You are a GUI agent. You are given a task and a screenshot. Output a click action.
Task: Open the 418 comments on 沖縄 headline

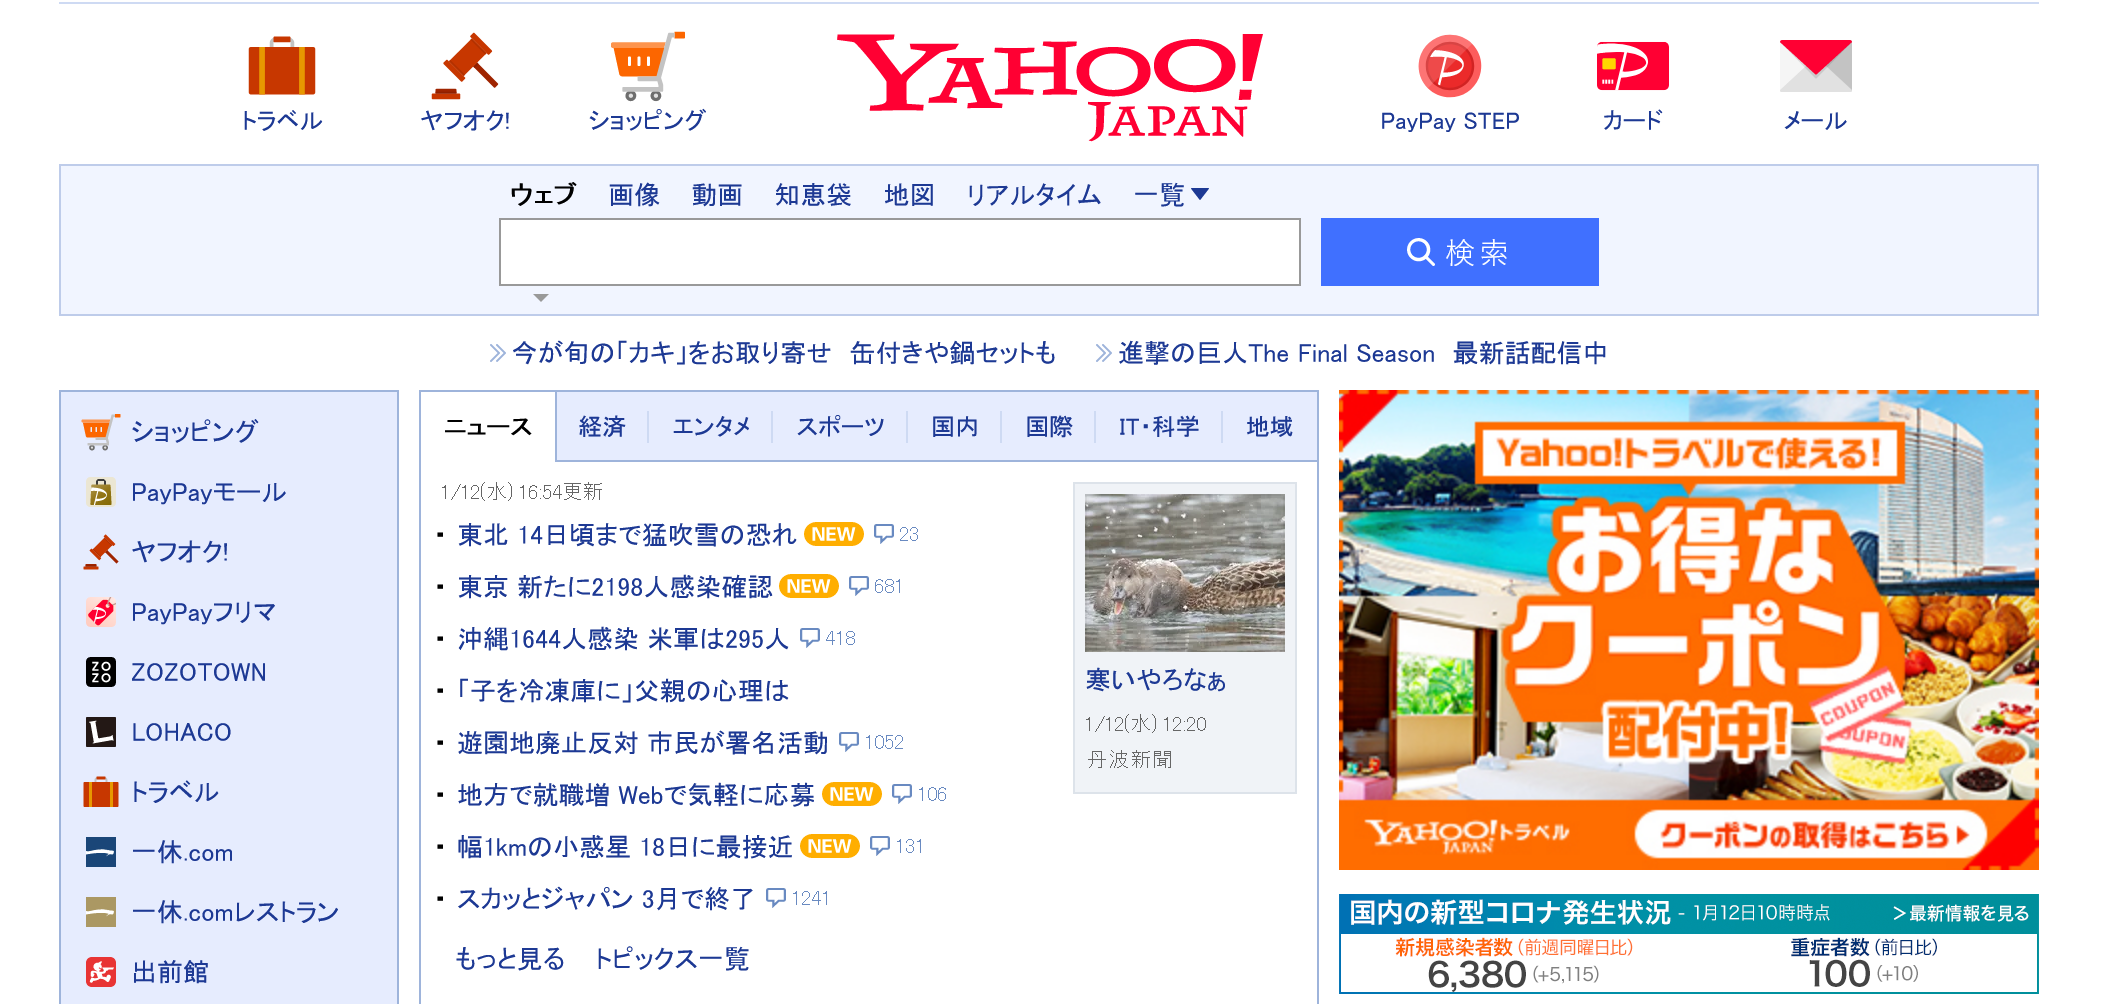(828, 638)
